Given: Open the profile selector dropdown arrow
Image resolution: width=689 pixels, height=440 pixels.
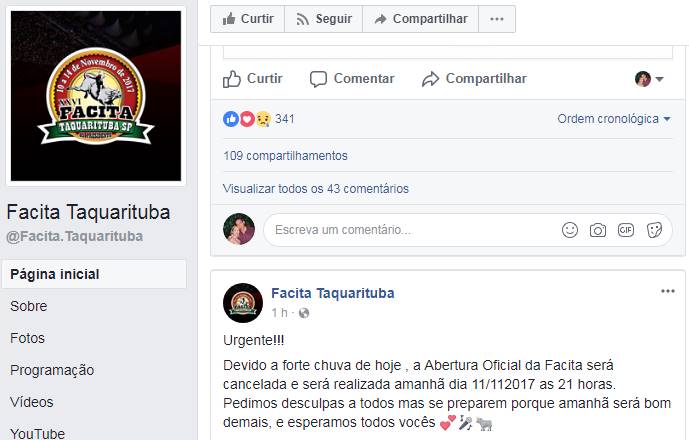Looking at the screenshot, I should point(659,79).
